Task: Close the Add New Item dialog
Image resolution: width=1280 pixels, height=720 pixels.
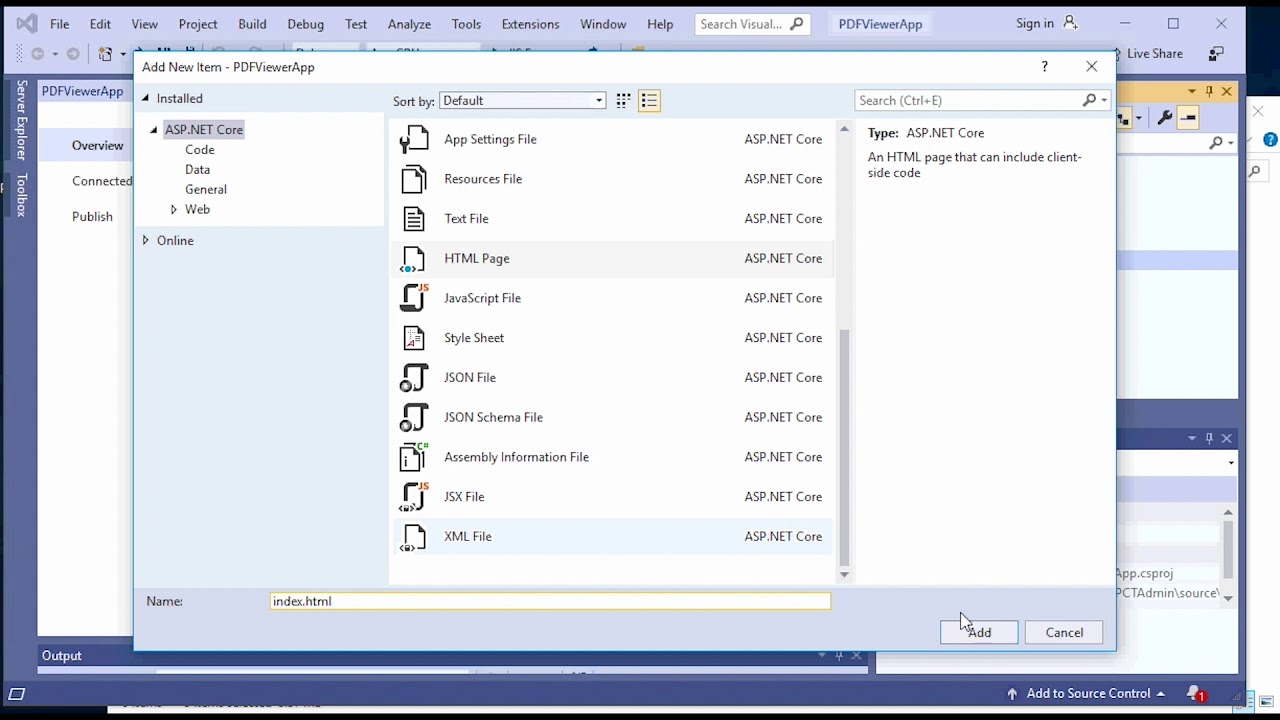Action: (x=1091, y=67)
